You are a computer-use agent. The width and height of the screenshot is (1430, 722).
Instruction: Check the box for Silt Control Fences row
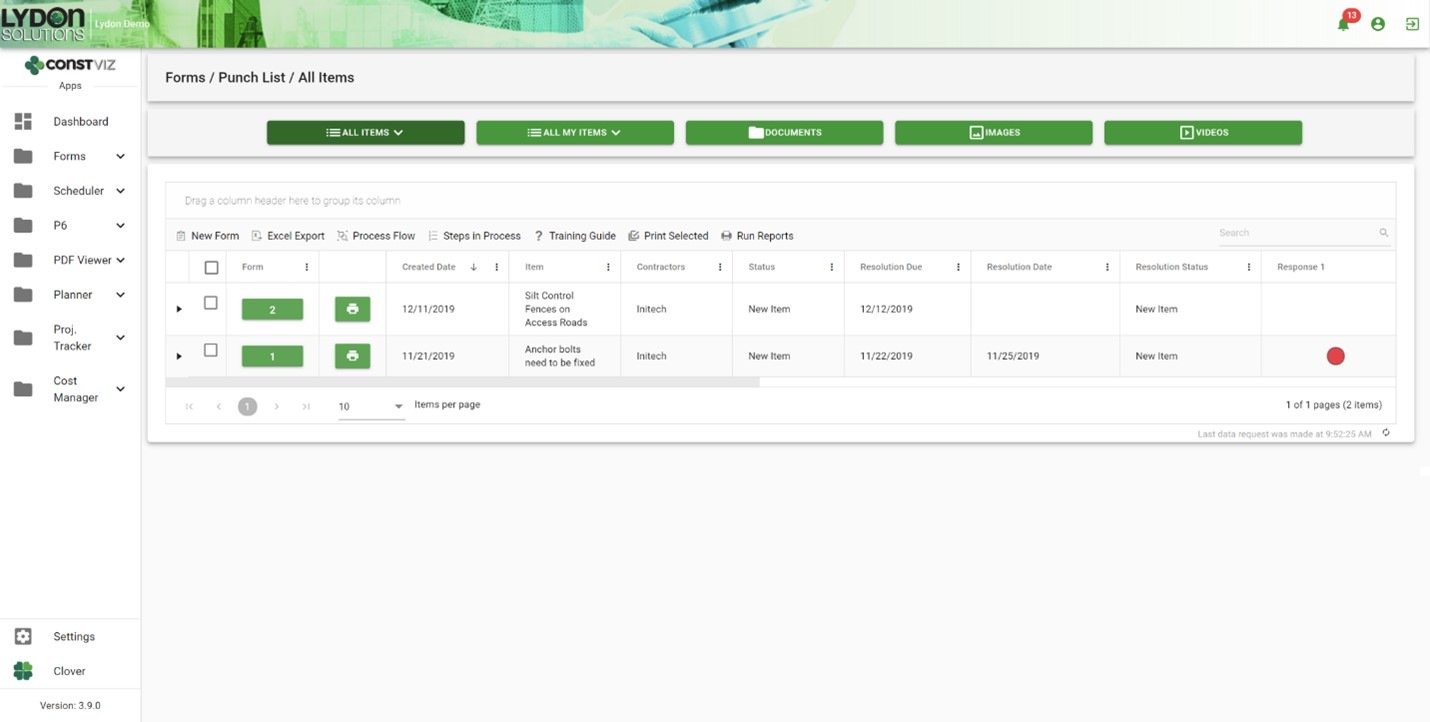(211, 303)
